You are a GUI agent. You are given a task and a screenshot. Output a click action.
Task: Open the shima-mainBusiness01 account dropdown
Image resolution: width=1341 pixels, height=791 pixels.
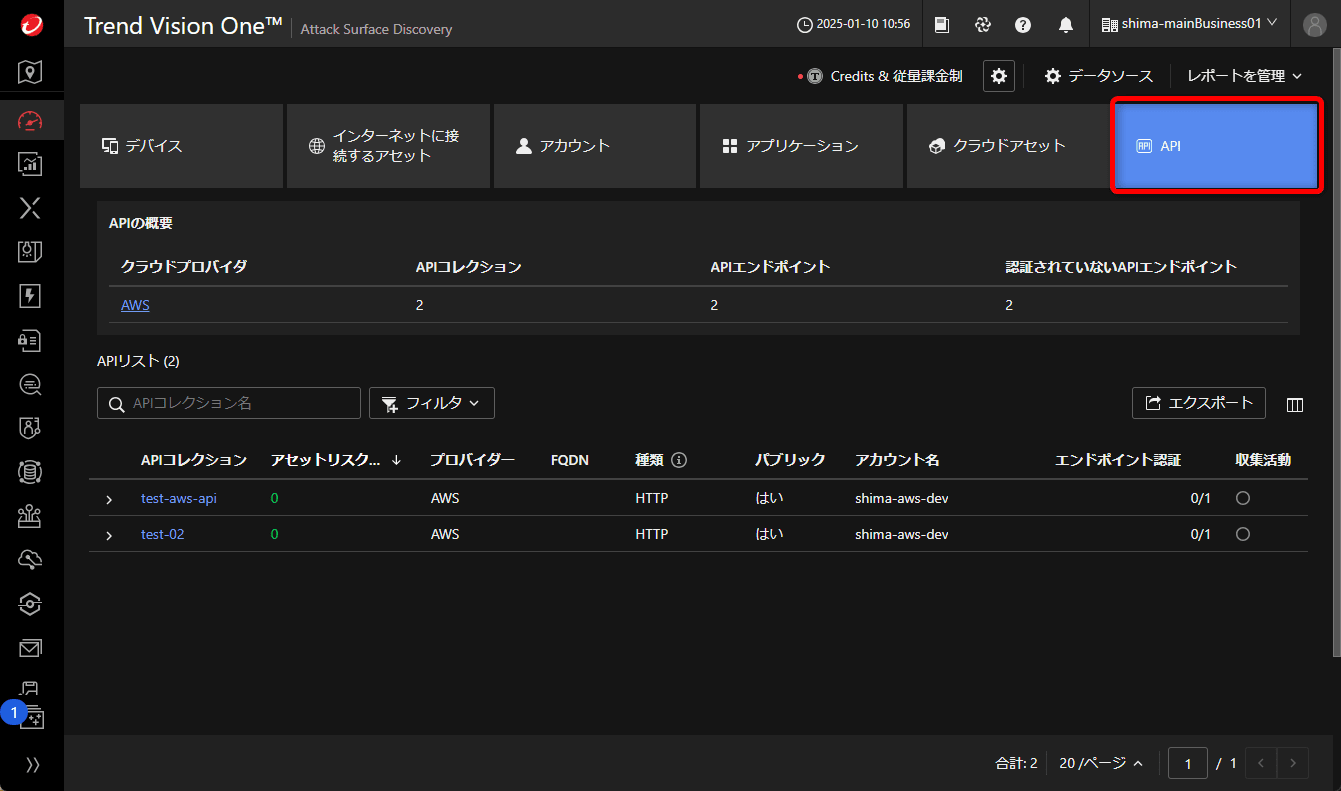1189,24
